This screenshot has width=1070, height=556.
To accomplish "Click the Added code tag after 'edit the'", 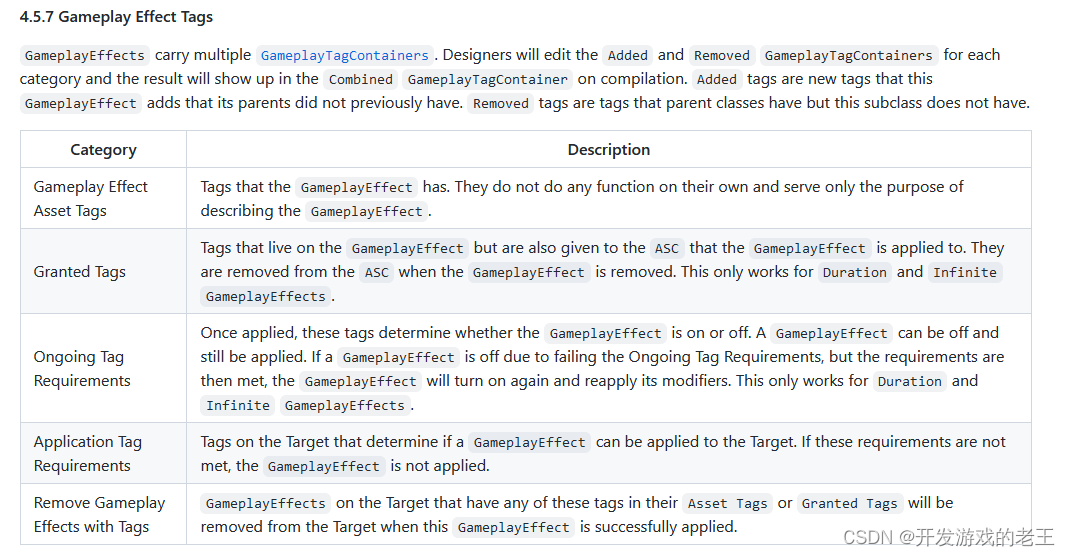I will point(628,55).
